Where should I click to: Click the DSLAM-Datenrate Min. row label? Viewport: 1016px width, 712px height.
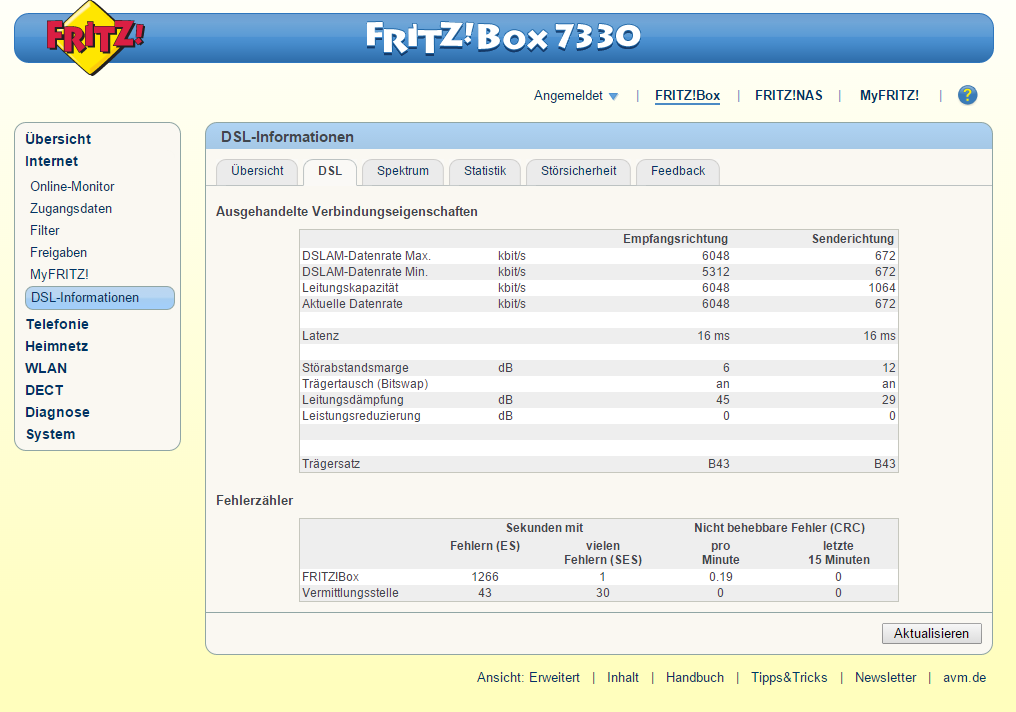tap(365, 272)
